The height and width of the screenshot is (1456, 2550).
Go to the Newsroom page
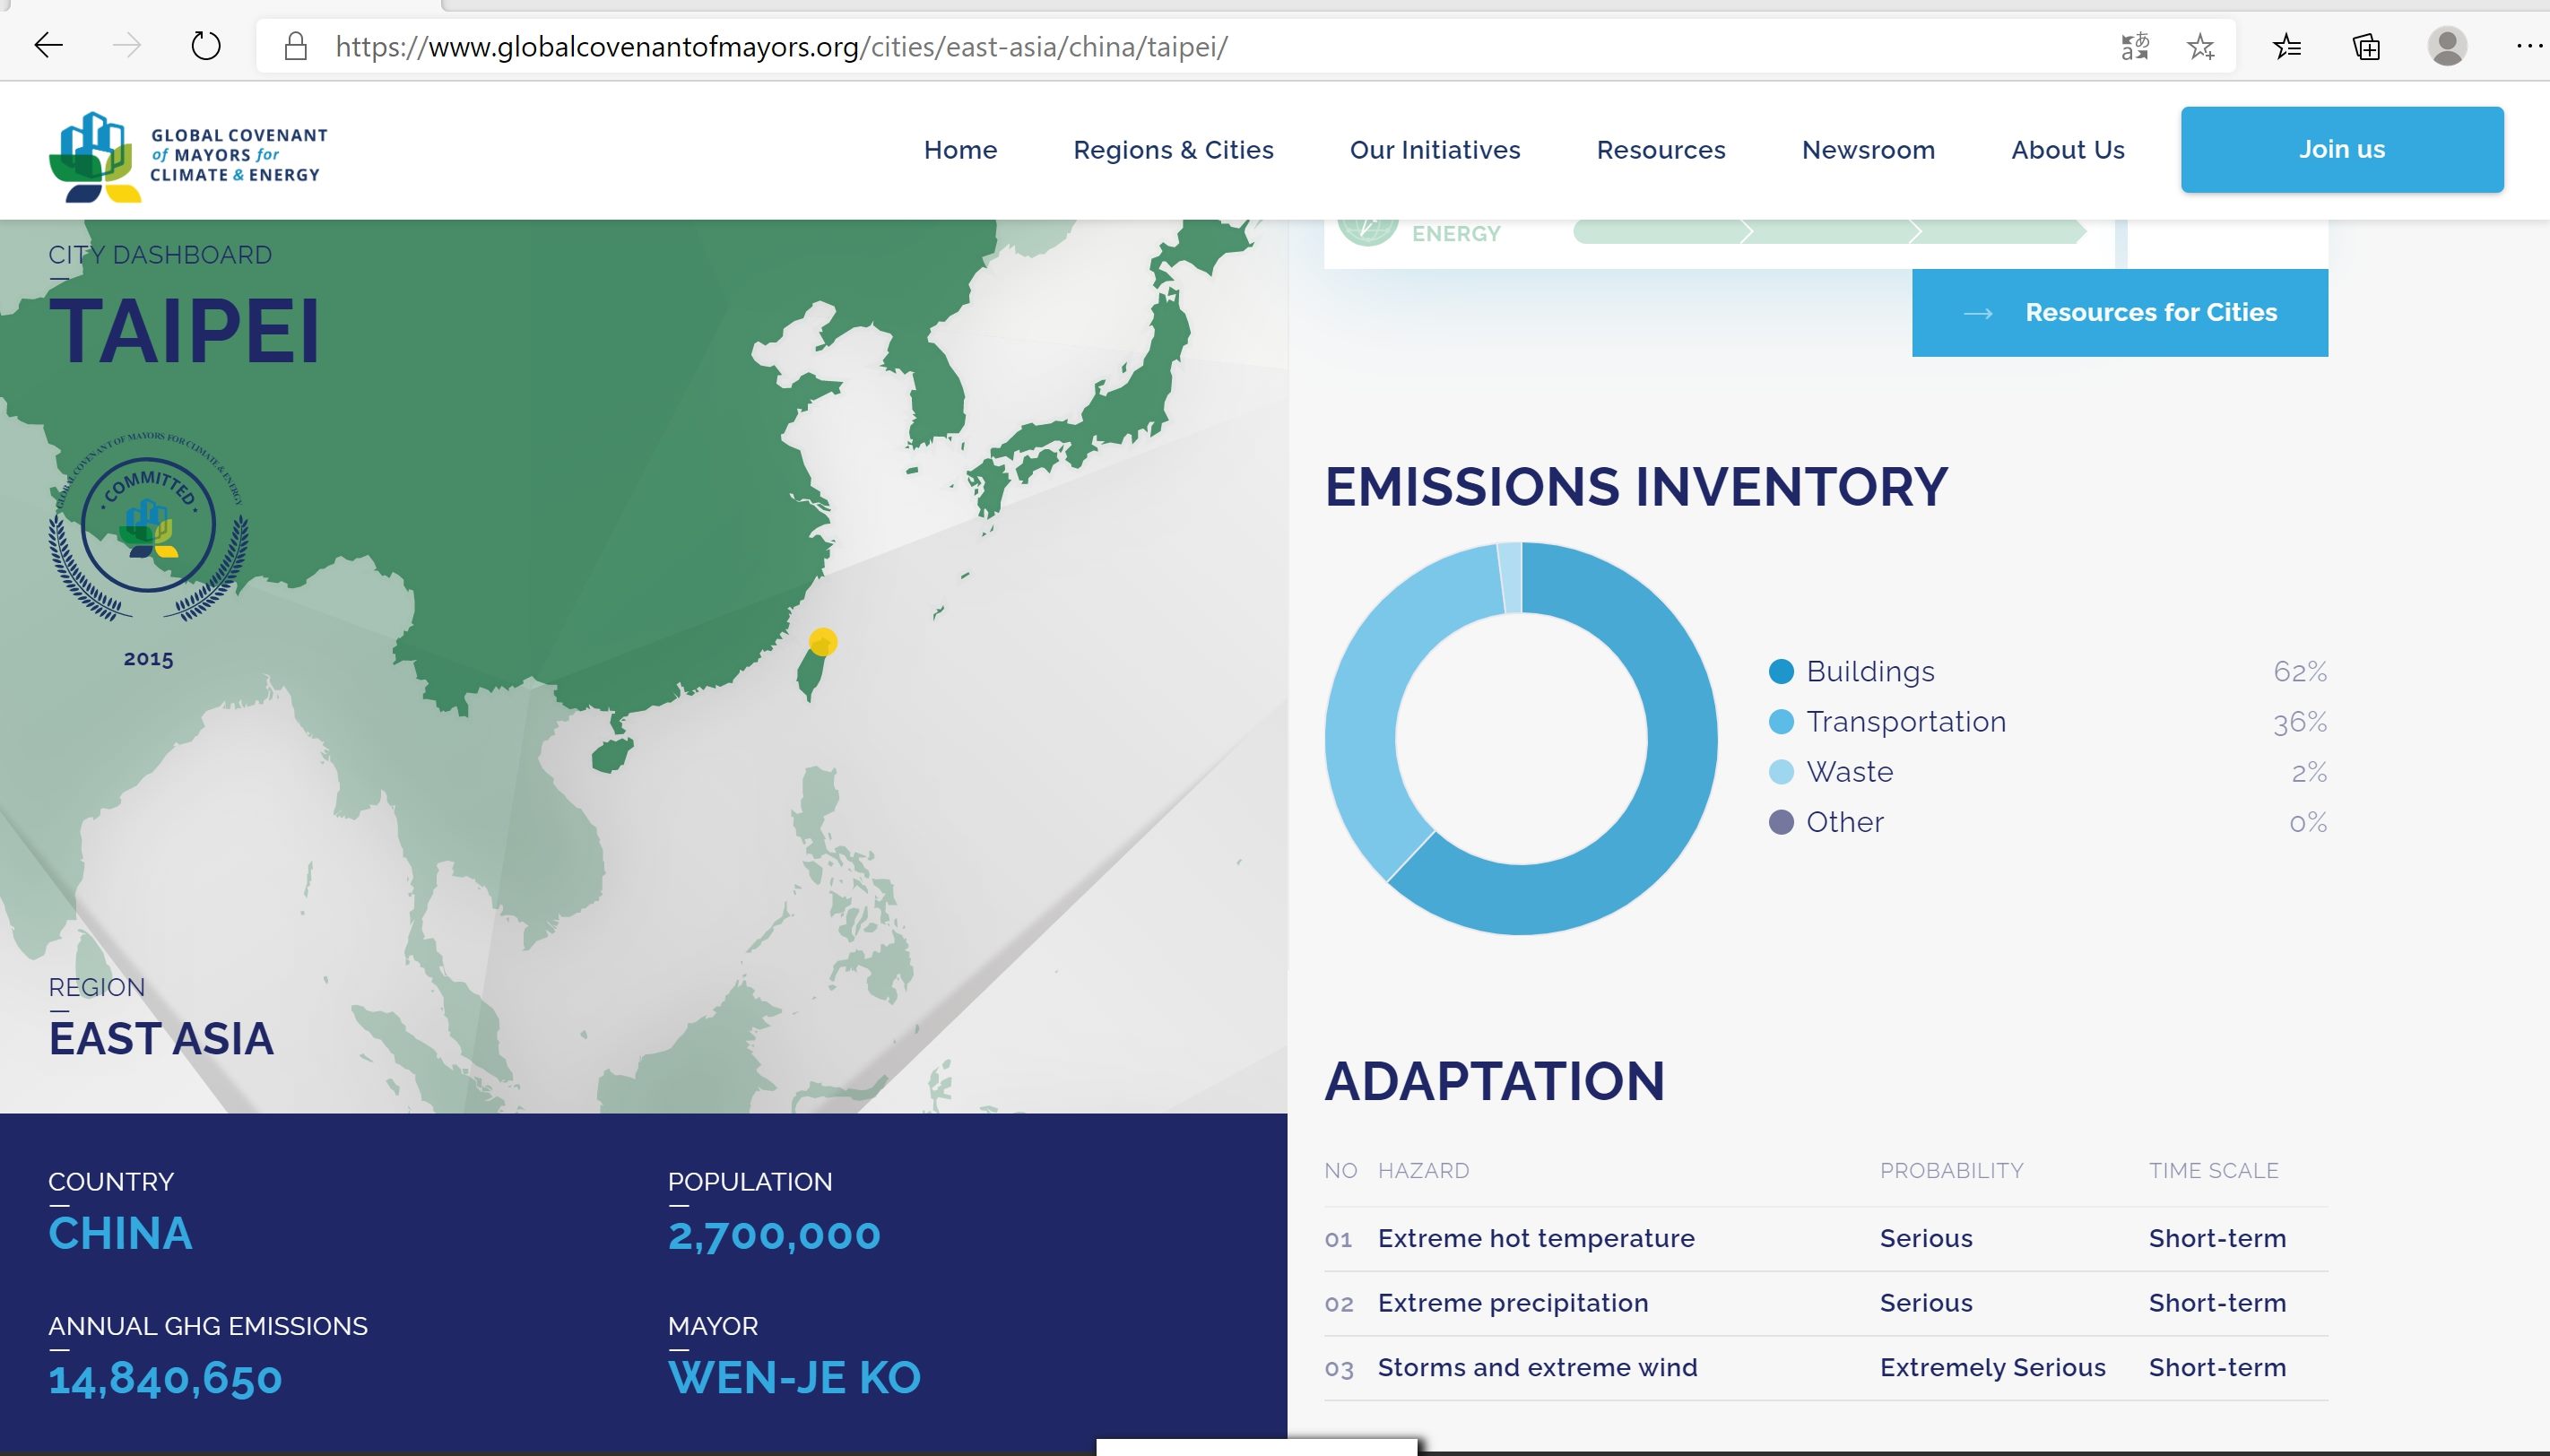1868,150
